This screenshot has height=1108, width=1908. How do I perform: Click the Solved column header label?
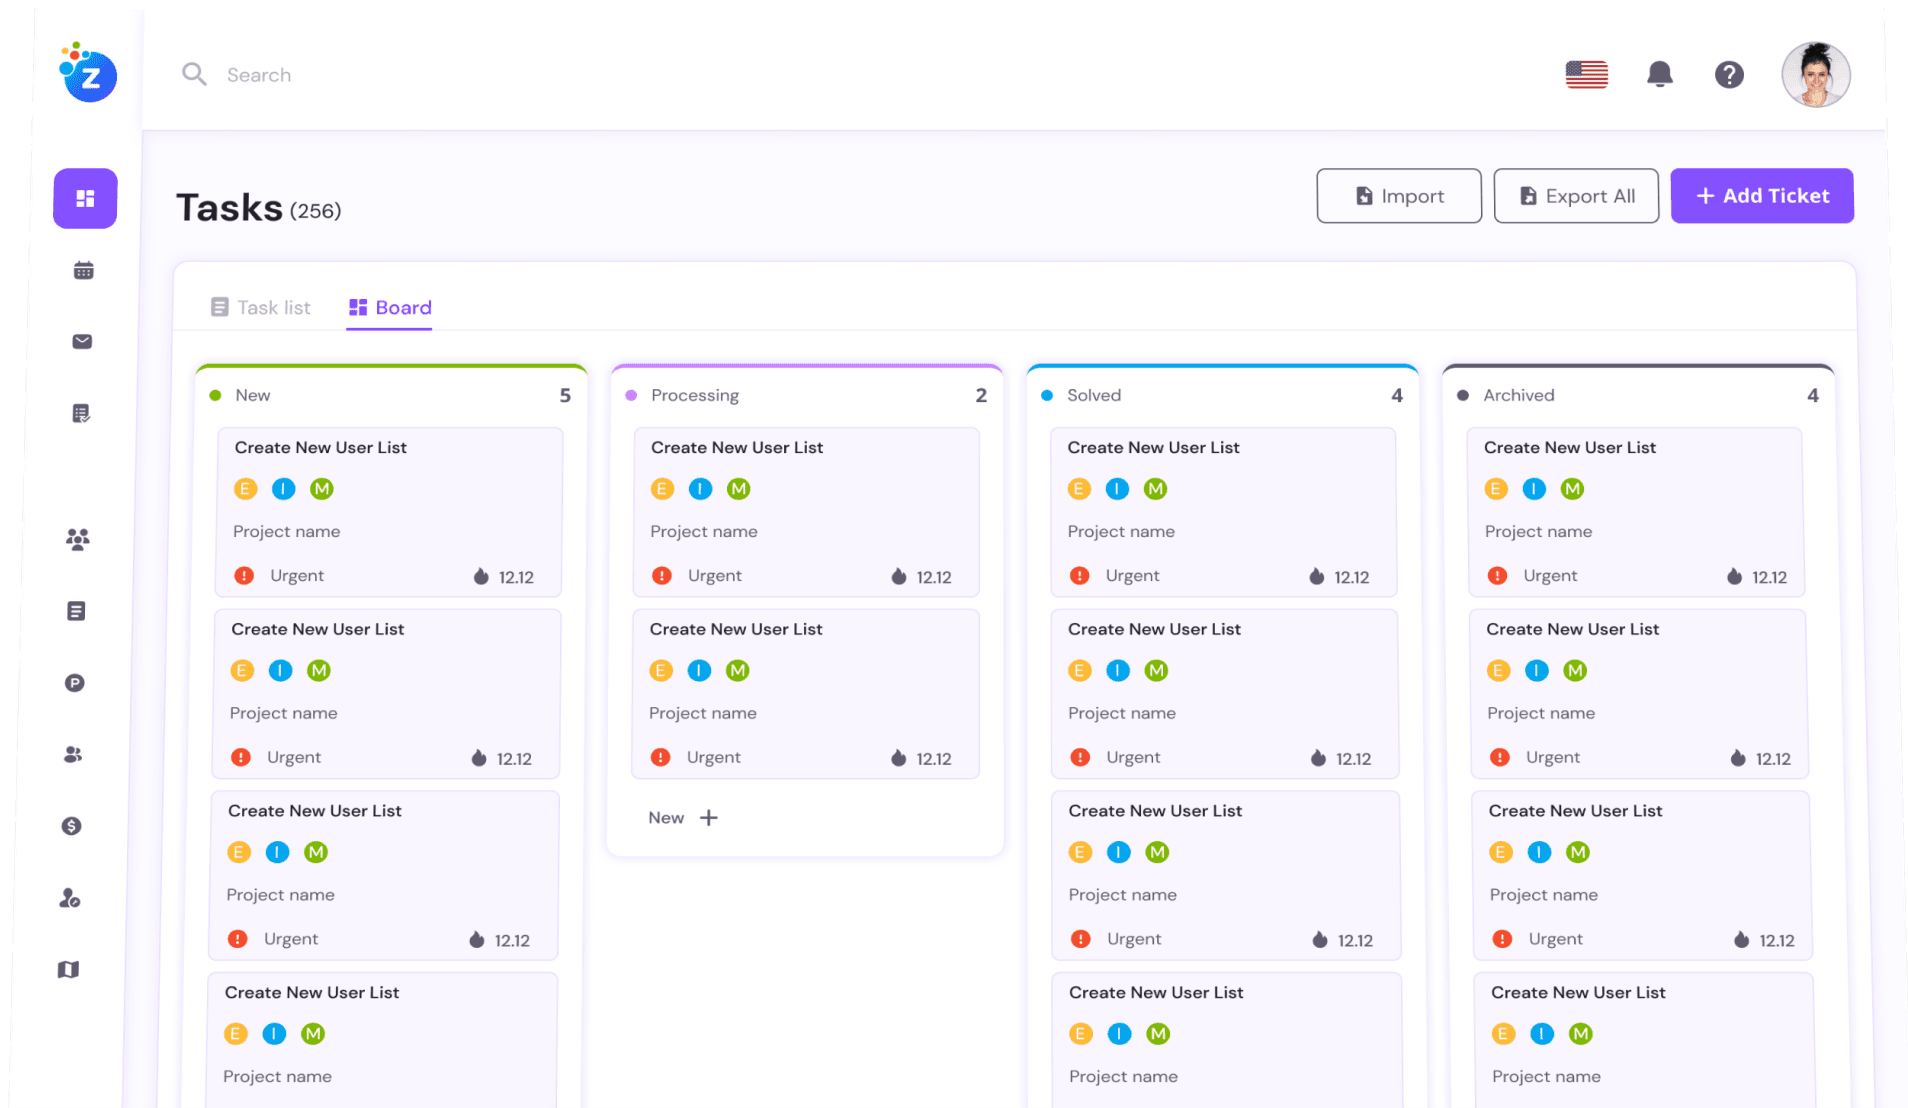tap(1094, 395)
